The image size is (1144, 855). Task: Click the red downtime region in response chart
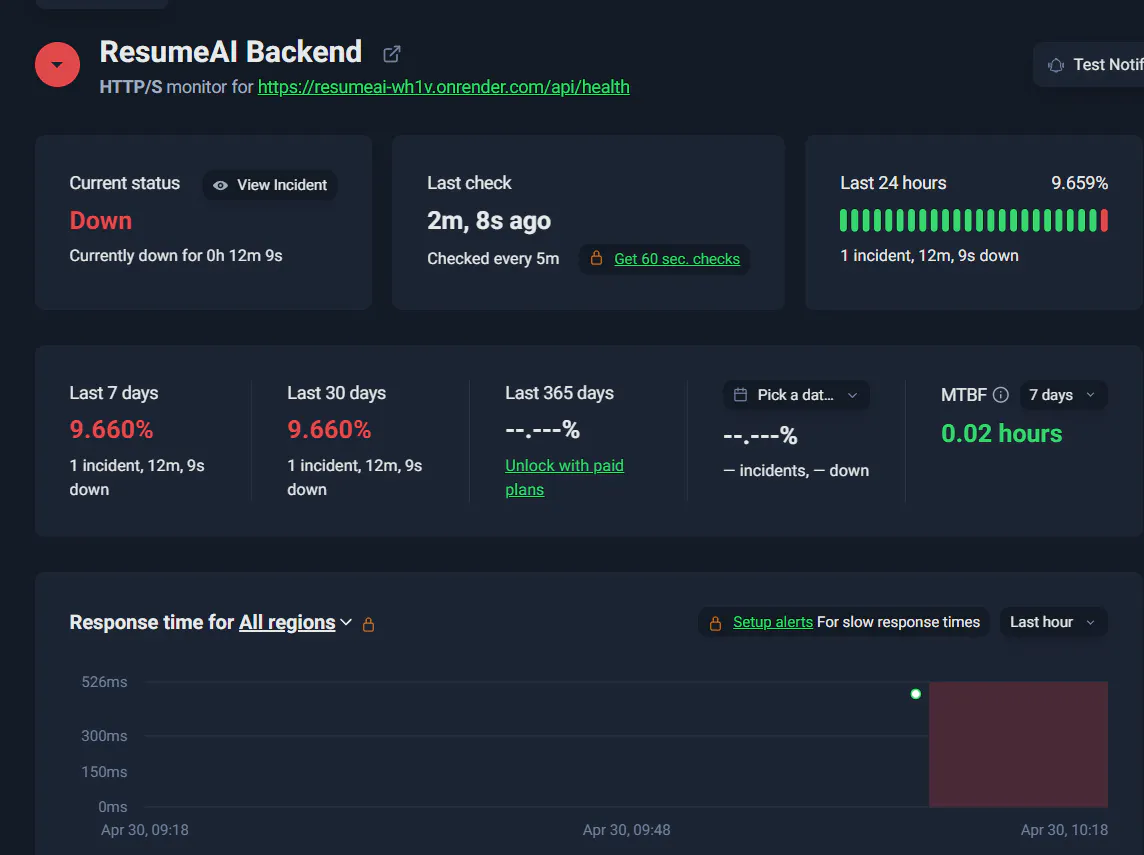coord(1018,744)
